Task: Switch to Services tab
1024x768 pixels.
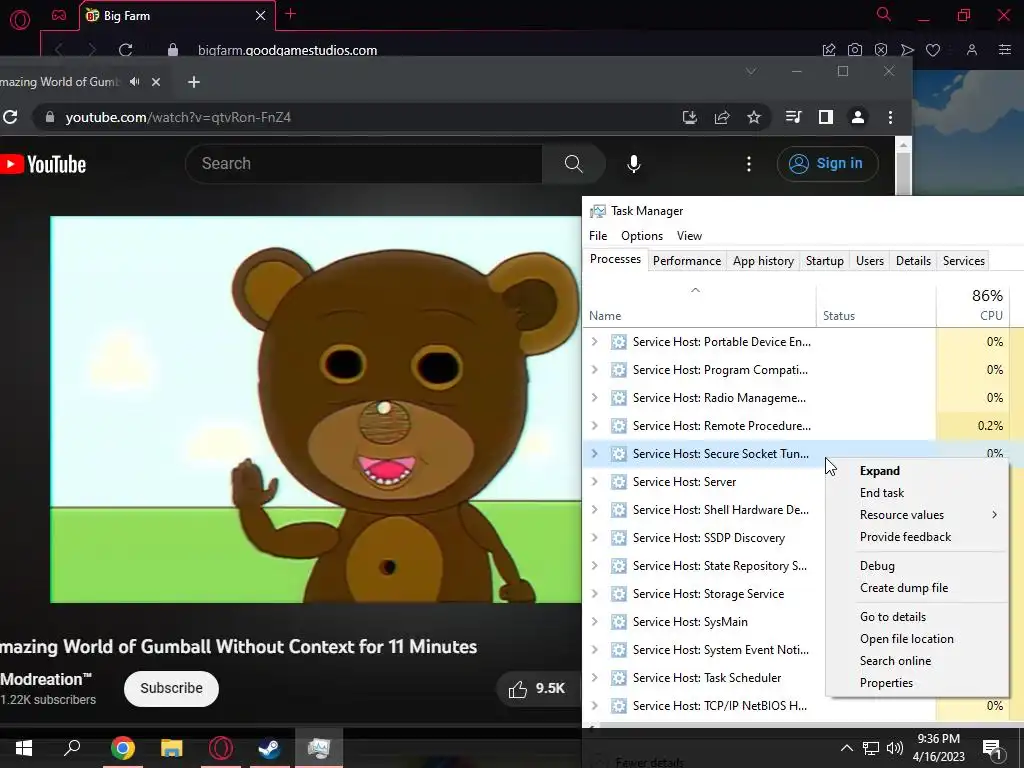Action: point(963,261)
